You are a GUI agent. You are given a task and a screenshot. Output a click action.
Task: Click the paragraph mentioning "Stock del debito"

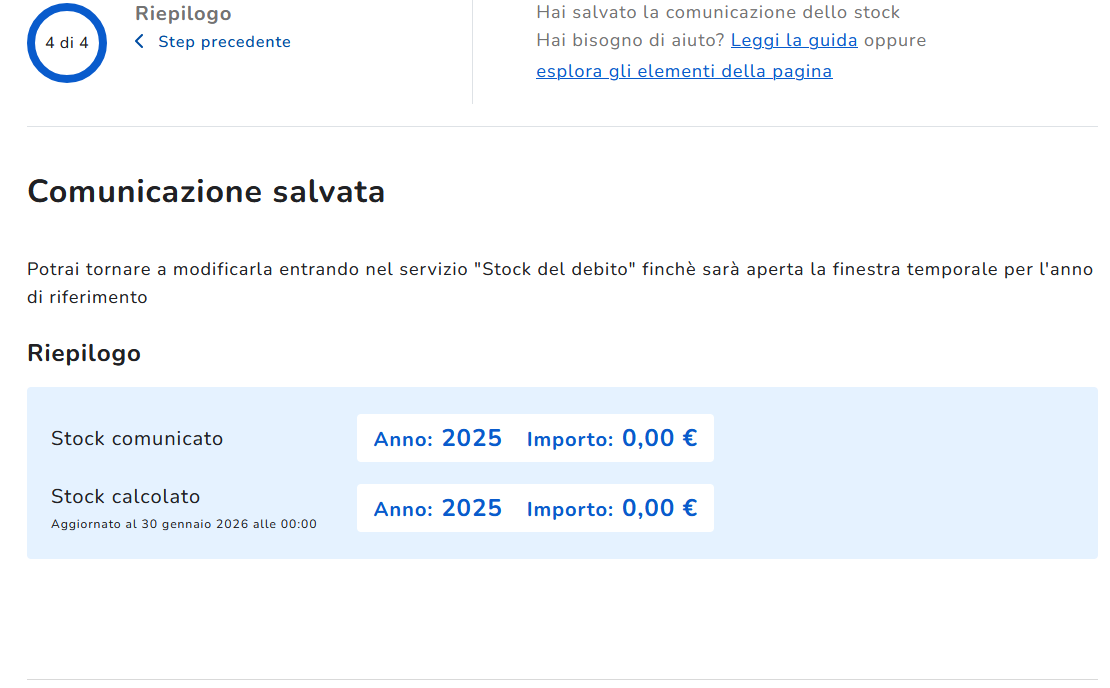pos(560,270)
